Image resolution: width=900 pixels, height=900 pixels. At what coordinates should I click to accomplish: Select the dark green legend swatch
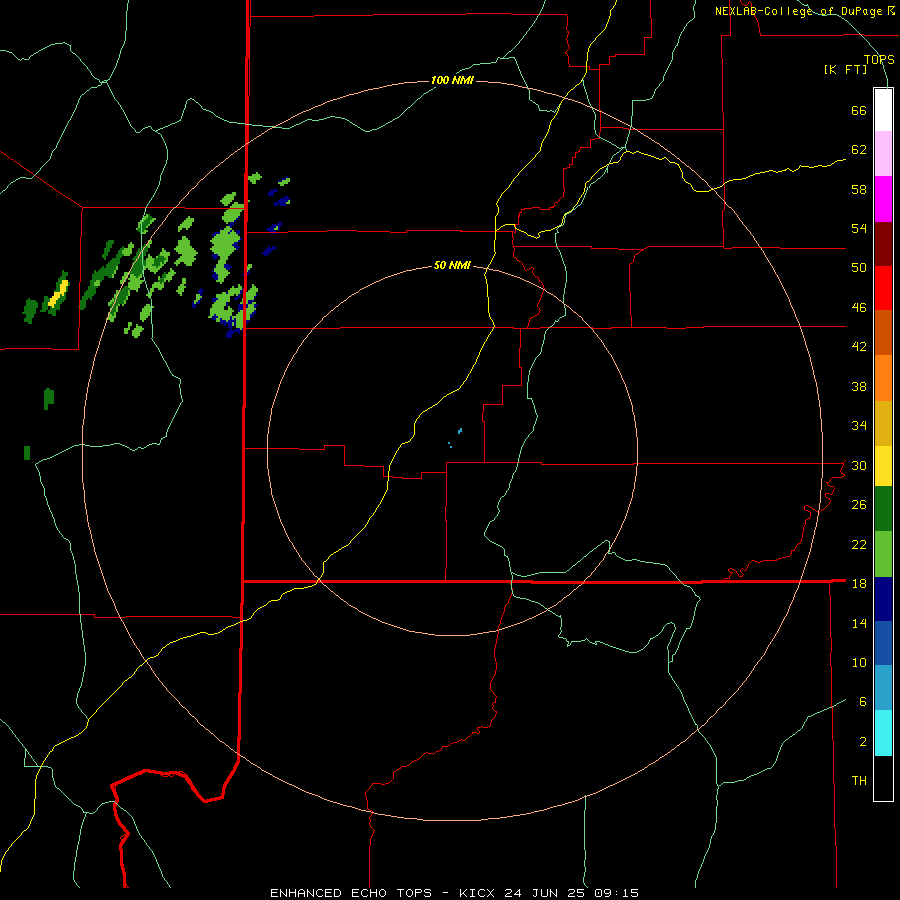(x=883, y=509)
